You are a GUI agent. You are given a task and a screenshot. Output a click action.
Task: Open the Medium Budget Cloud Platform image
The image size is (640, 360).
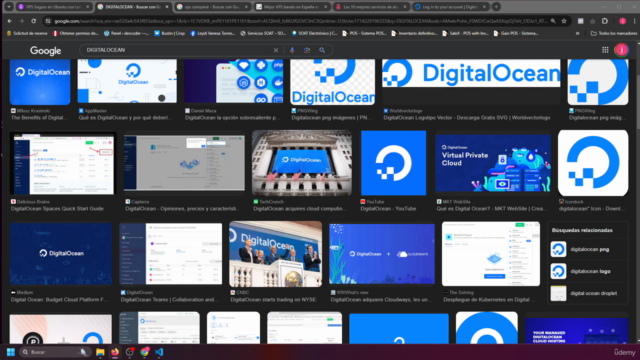pos(61,254)
